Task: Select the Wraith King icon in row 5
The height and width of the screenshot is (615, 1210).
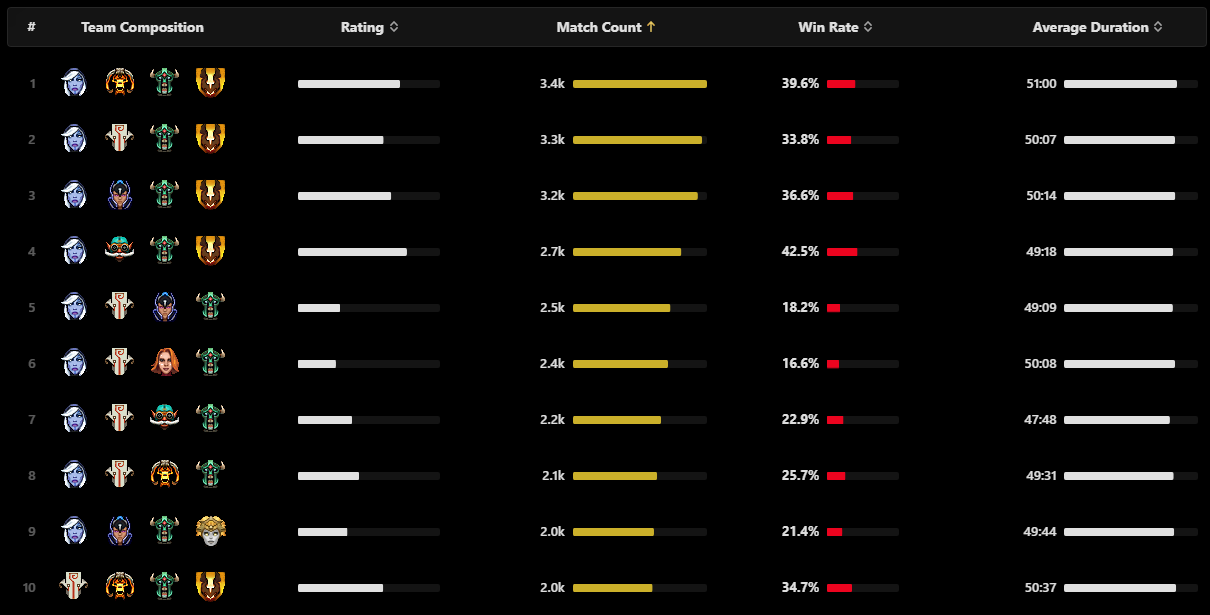Action: coord(209,307)
